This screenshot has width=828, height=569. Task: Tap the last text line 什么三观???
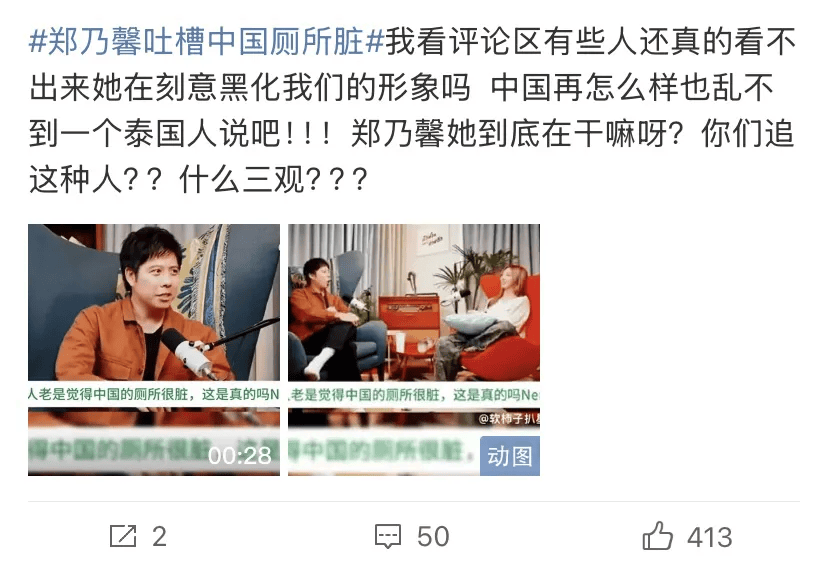[x=273, y=180]
